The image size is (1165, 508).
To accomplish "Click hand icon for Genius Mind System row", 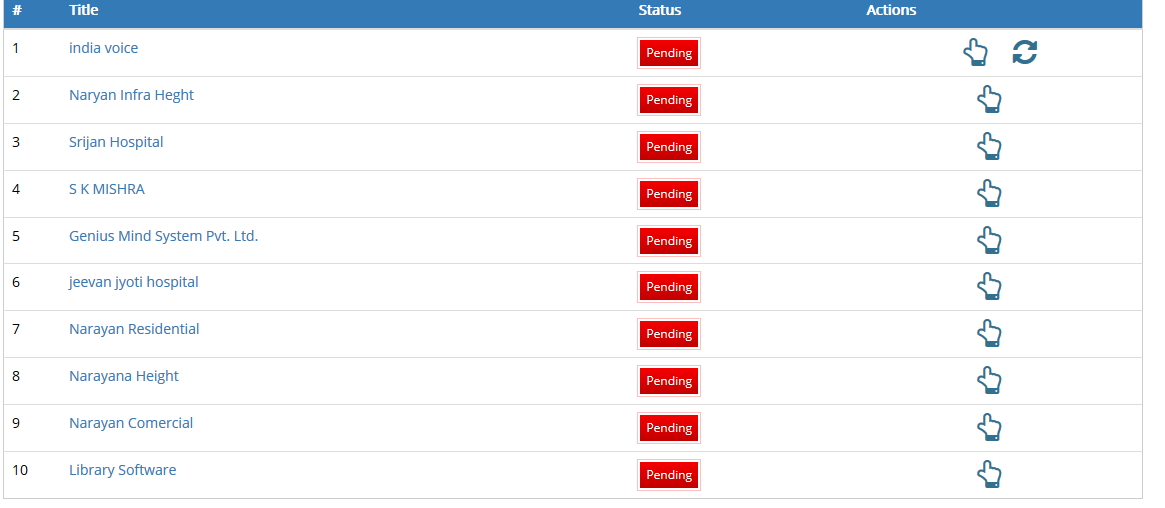I will [x=989, y=240].
